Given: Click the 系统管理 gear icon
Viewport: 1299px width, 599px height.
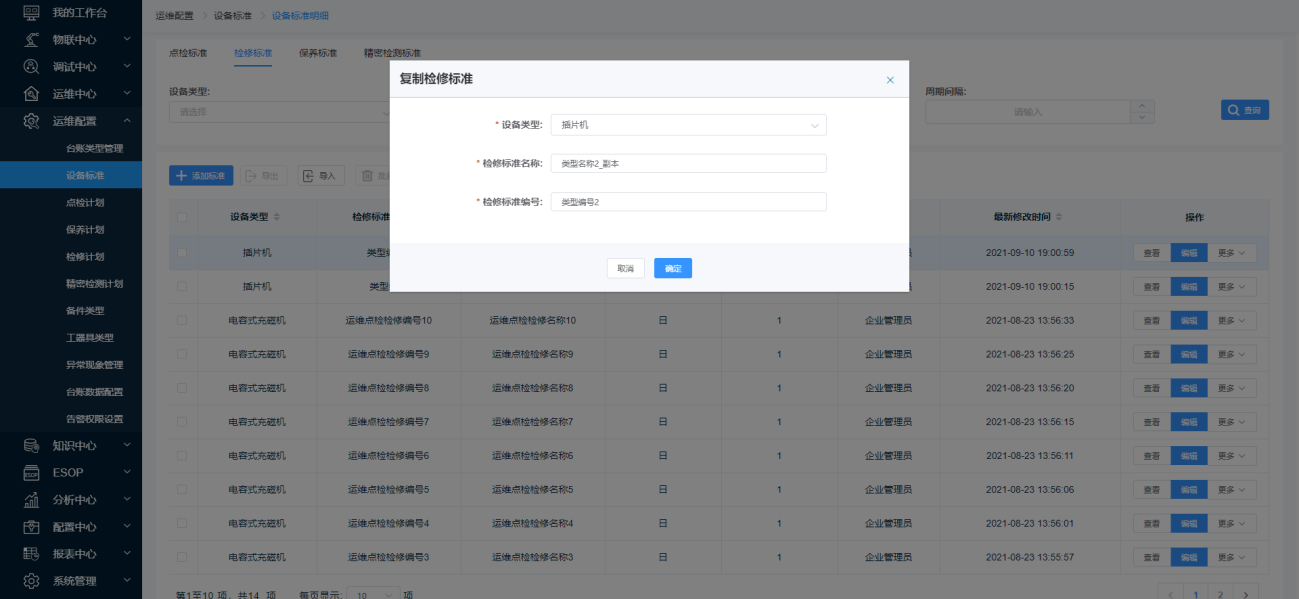Looking at the screenshot, I should click(x=31, y=580).
